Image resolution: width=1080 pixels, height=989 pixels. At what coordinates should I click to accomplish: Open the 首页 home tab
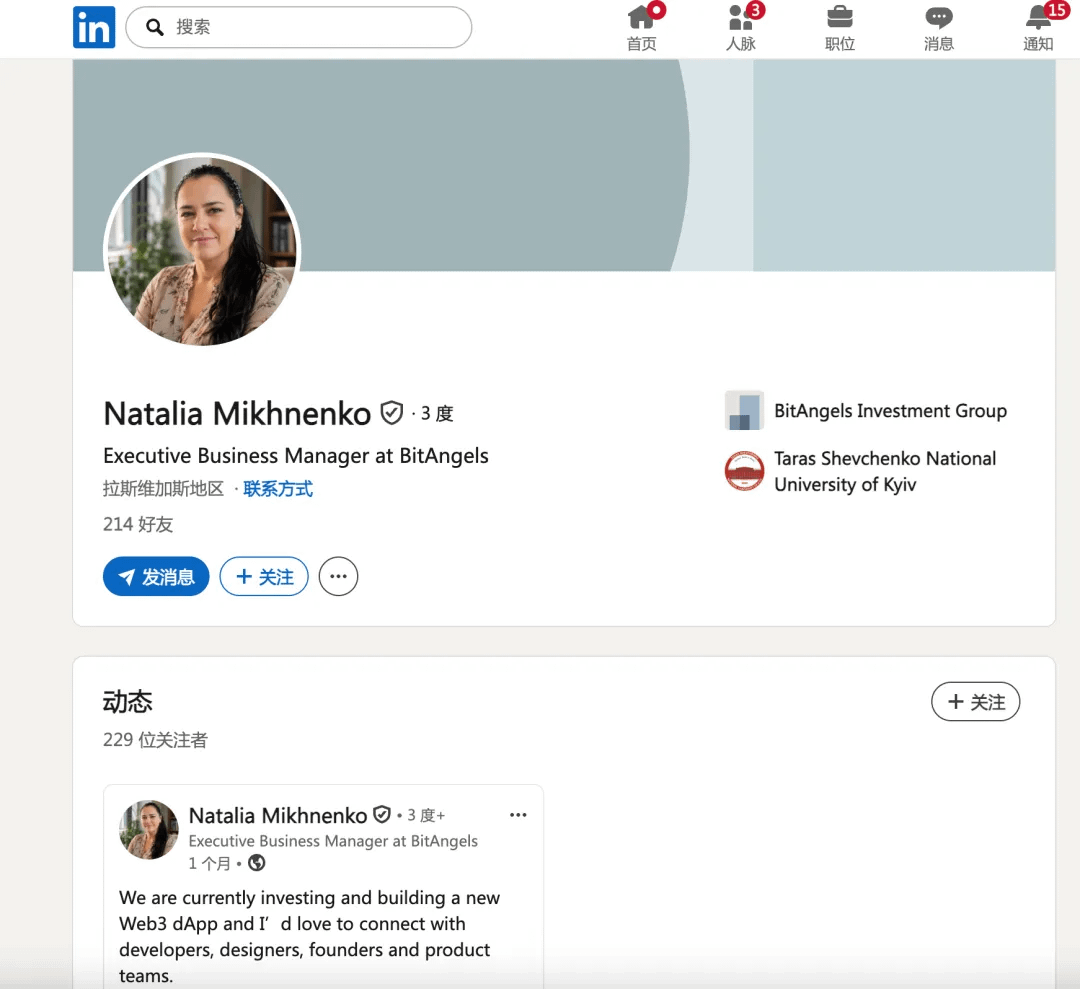[641, 28]
